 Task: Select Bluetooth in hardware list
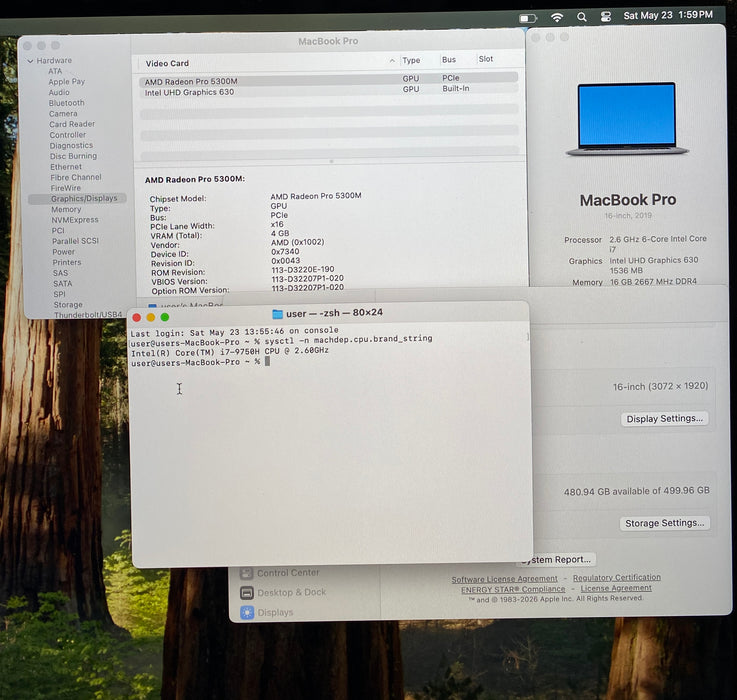(x=66, y=102)
